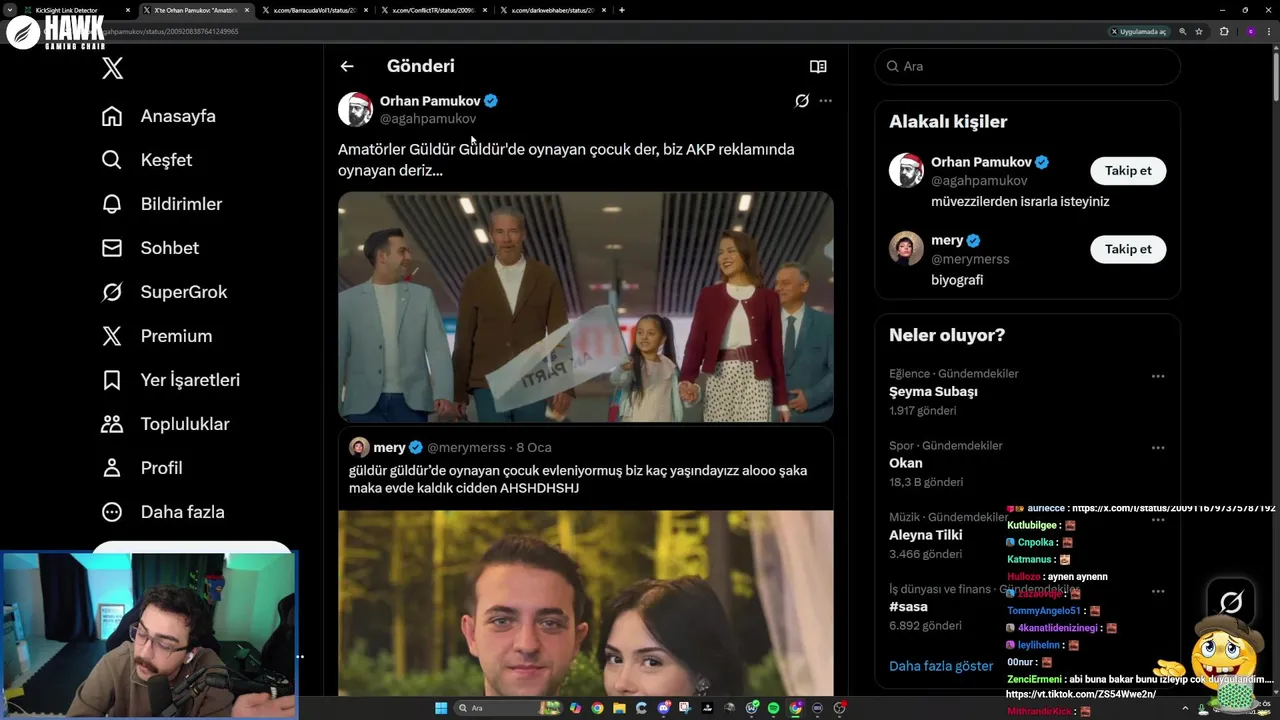
Task: Switch to the BarracudaVol1 status tab
Action: click(x=316, y=10)
